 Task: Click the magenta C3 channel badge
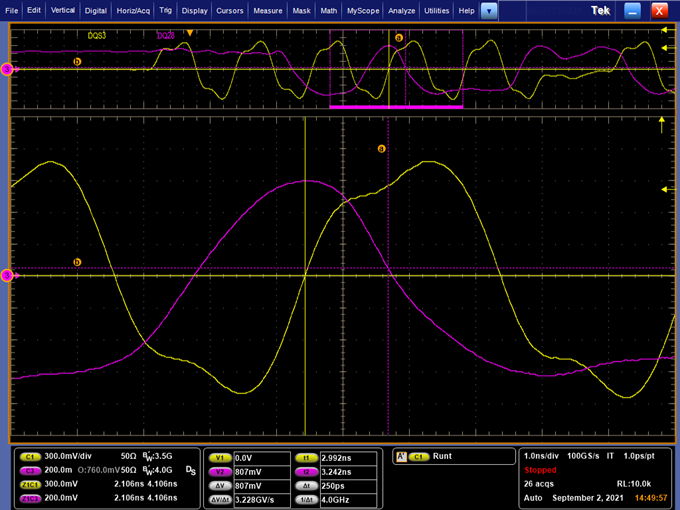click(x=29, y=469)
